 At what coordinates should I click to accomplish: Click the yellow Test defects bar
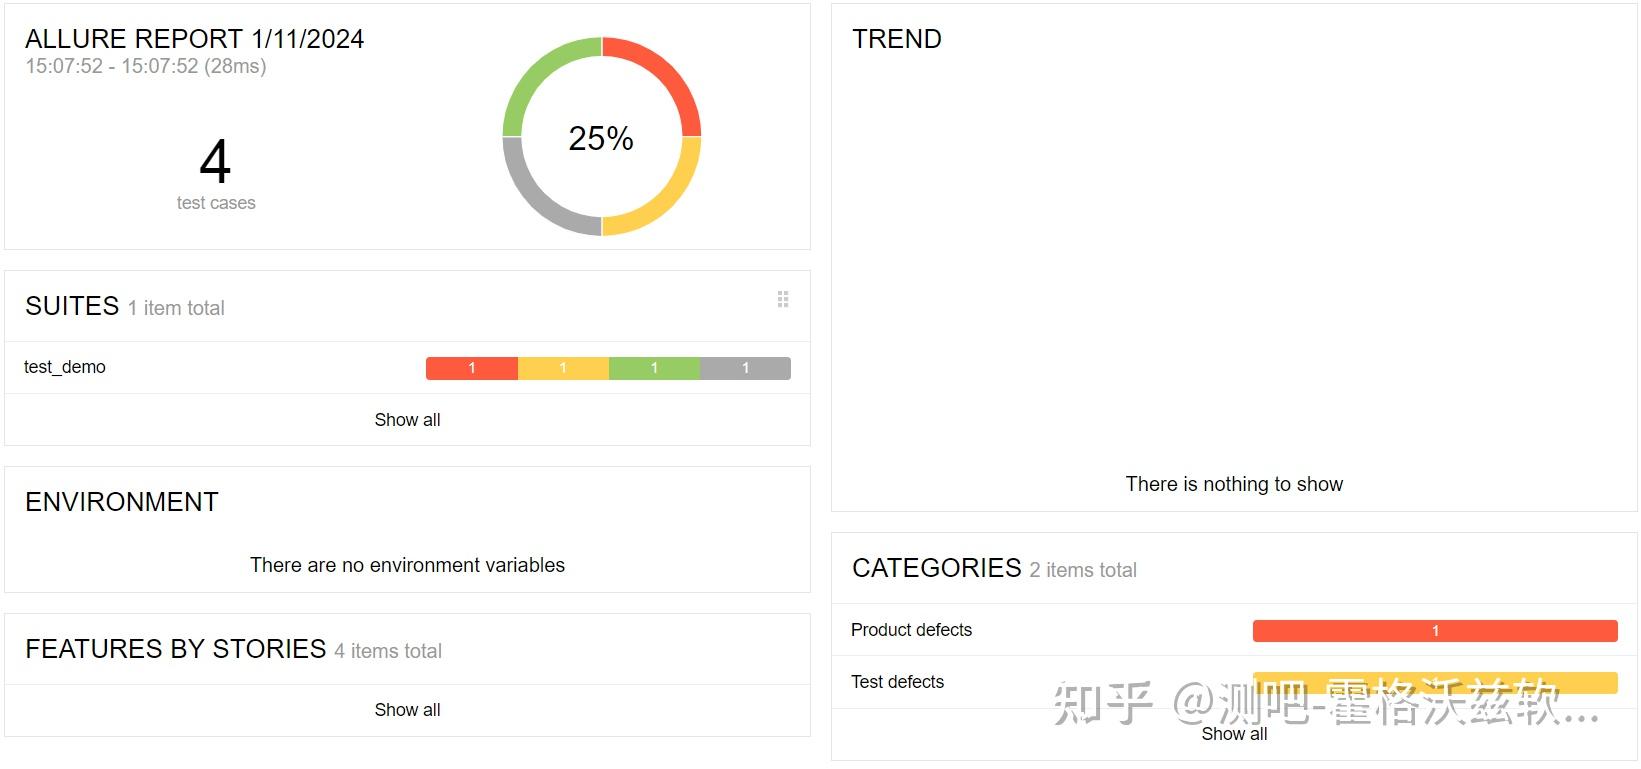point(1434,680)
